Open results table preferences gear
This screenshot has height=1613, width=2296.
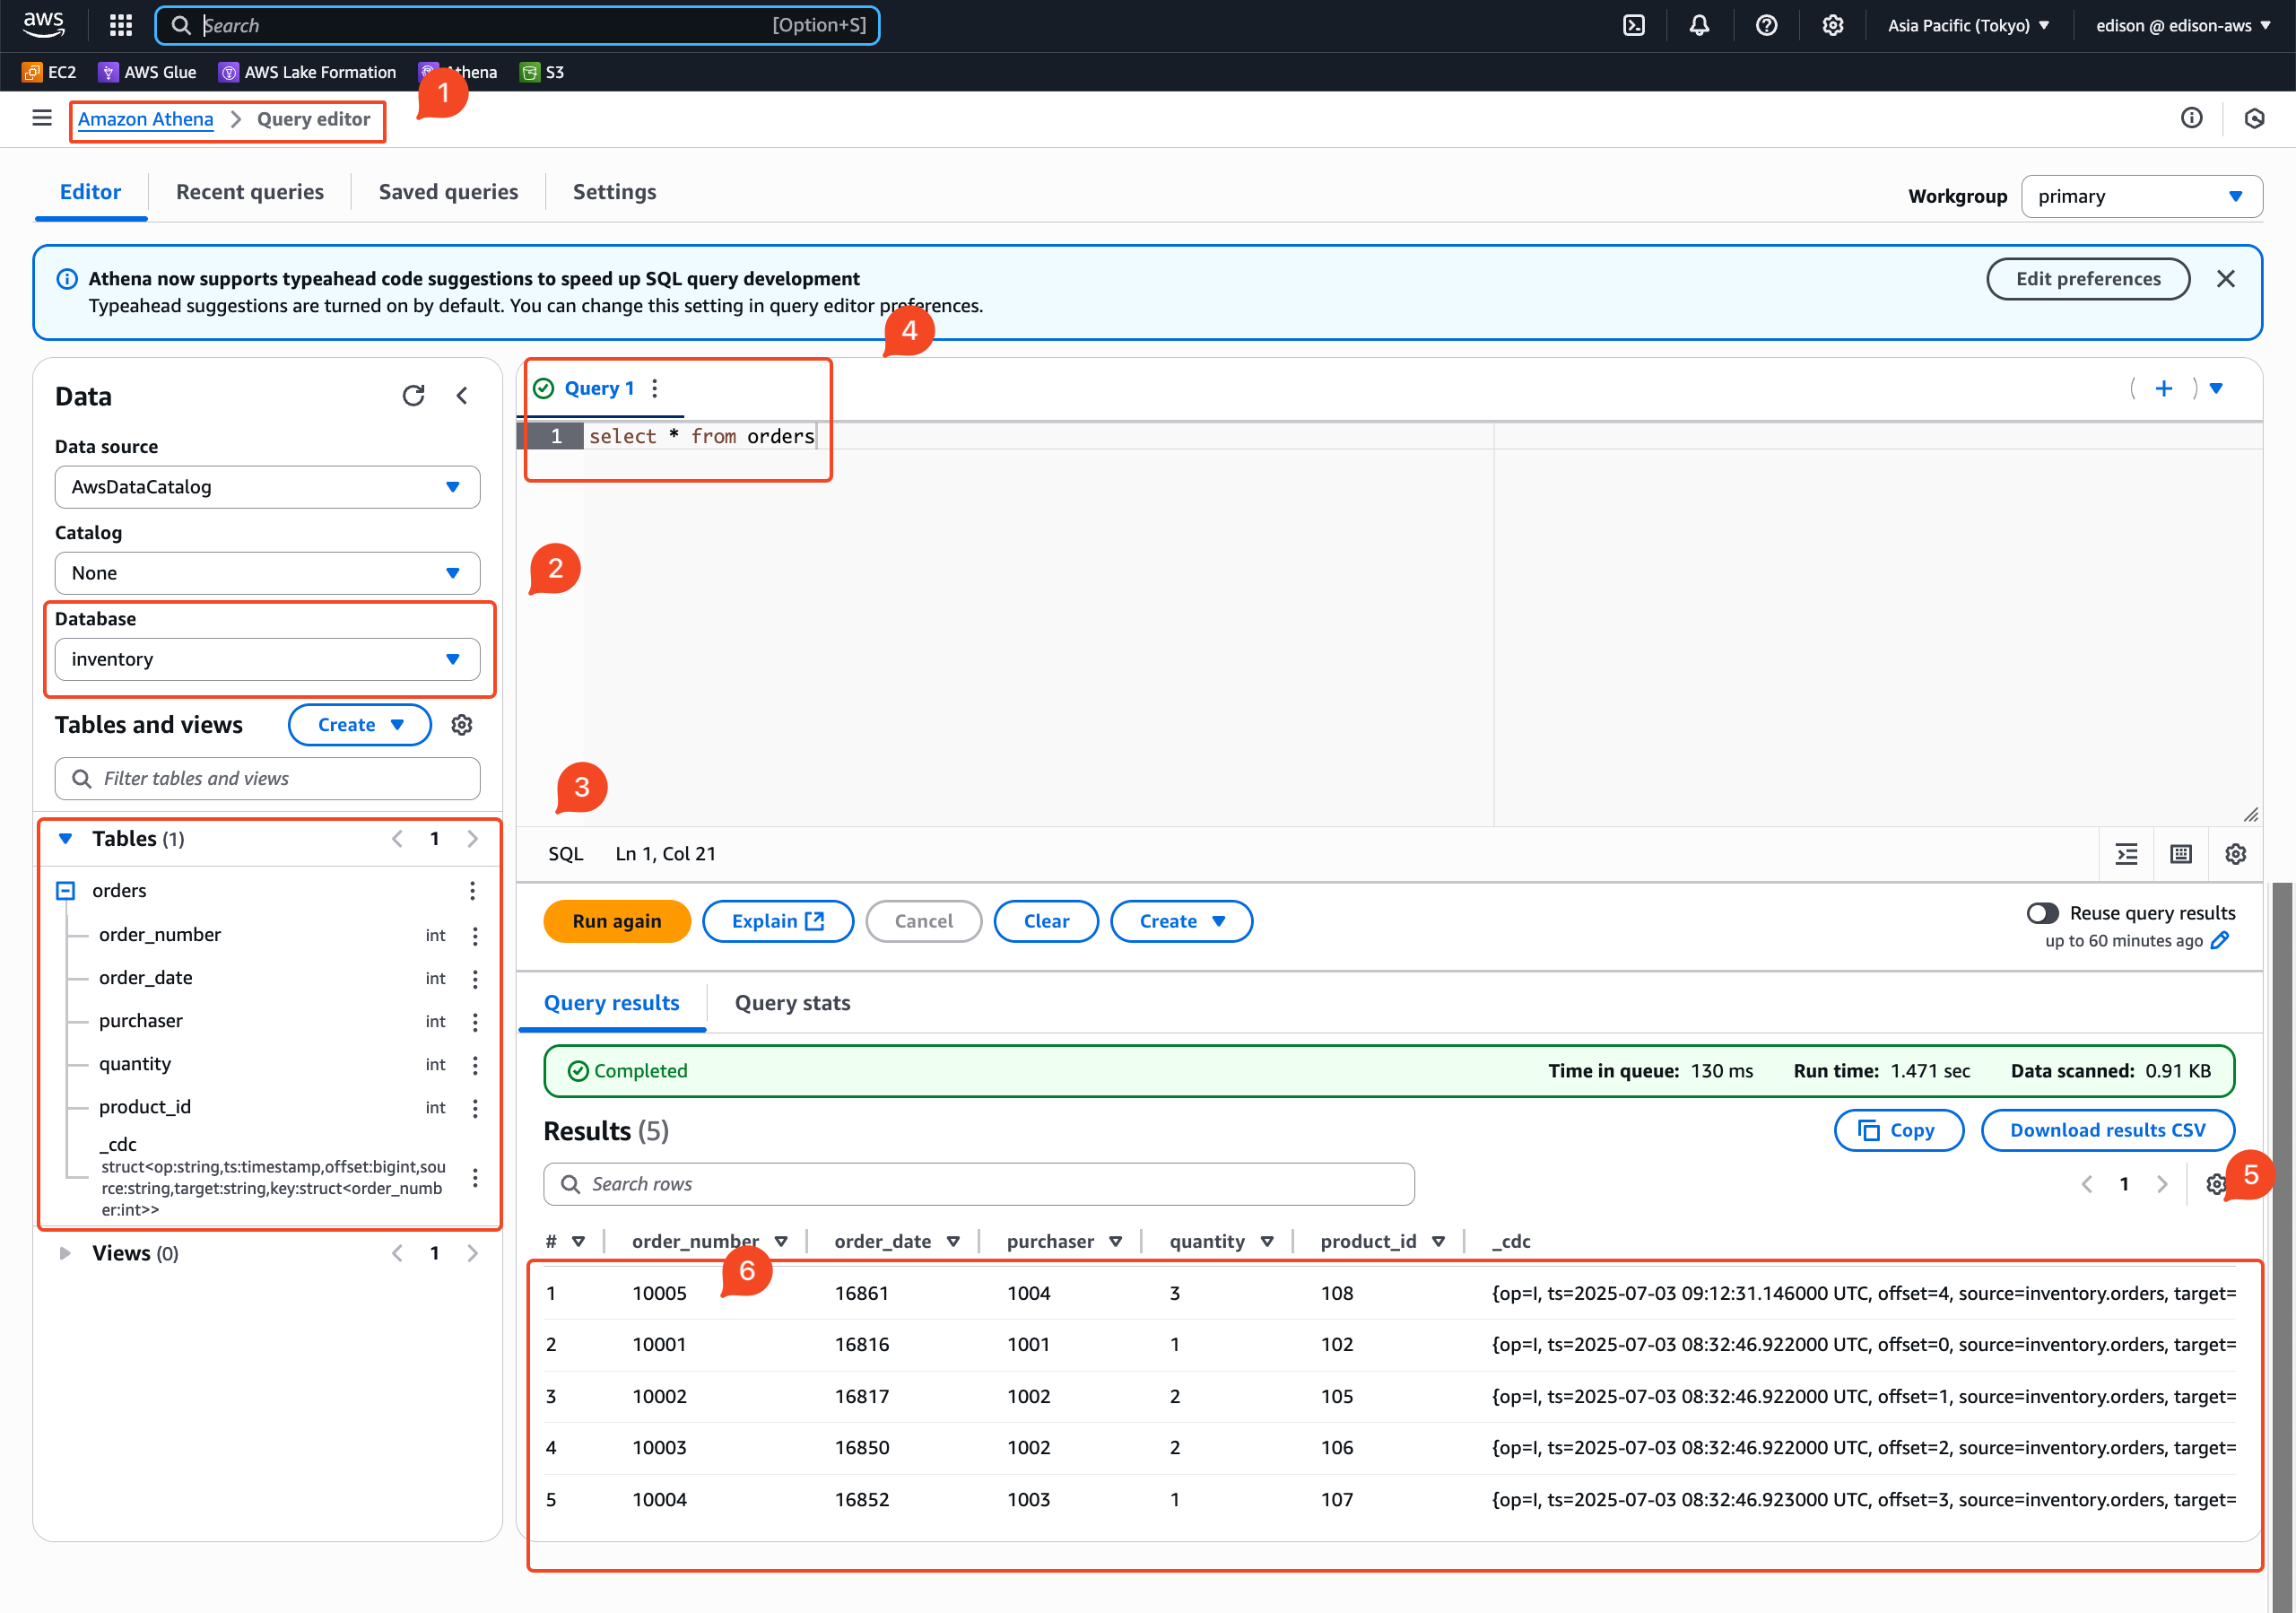[2216, 1184]
